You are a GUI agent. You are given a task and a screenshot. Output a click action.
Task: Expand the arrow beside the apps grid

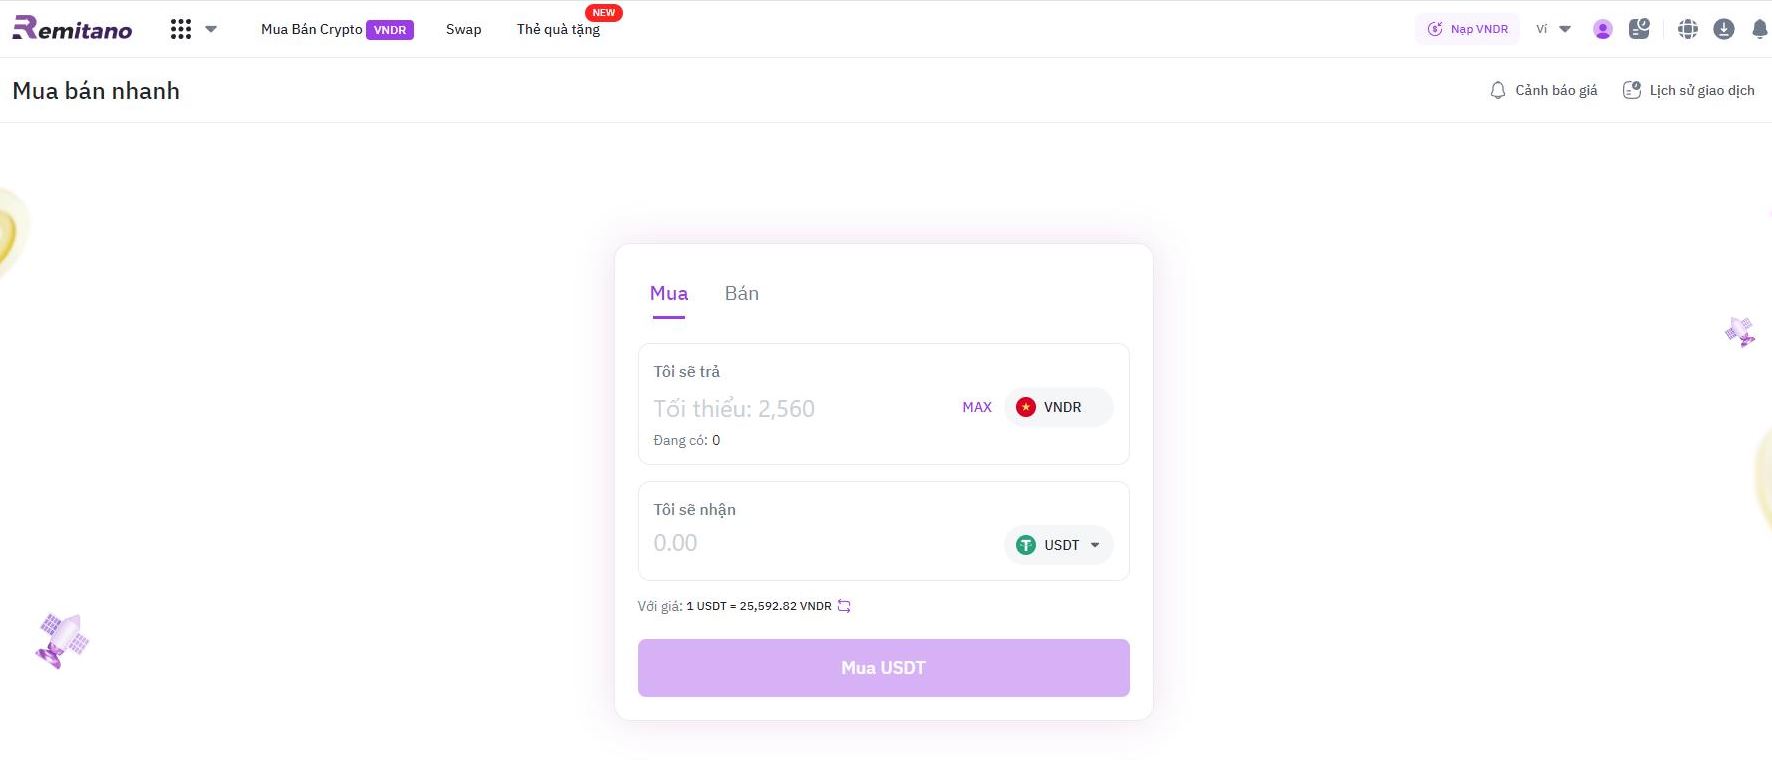coord(211,29)
